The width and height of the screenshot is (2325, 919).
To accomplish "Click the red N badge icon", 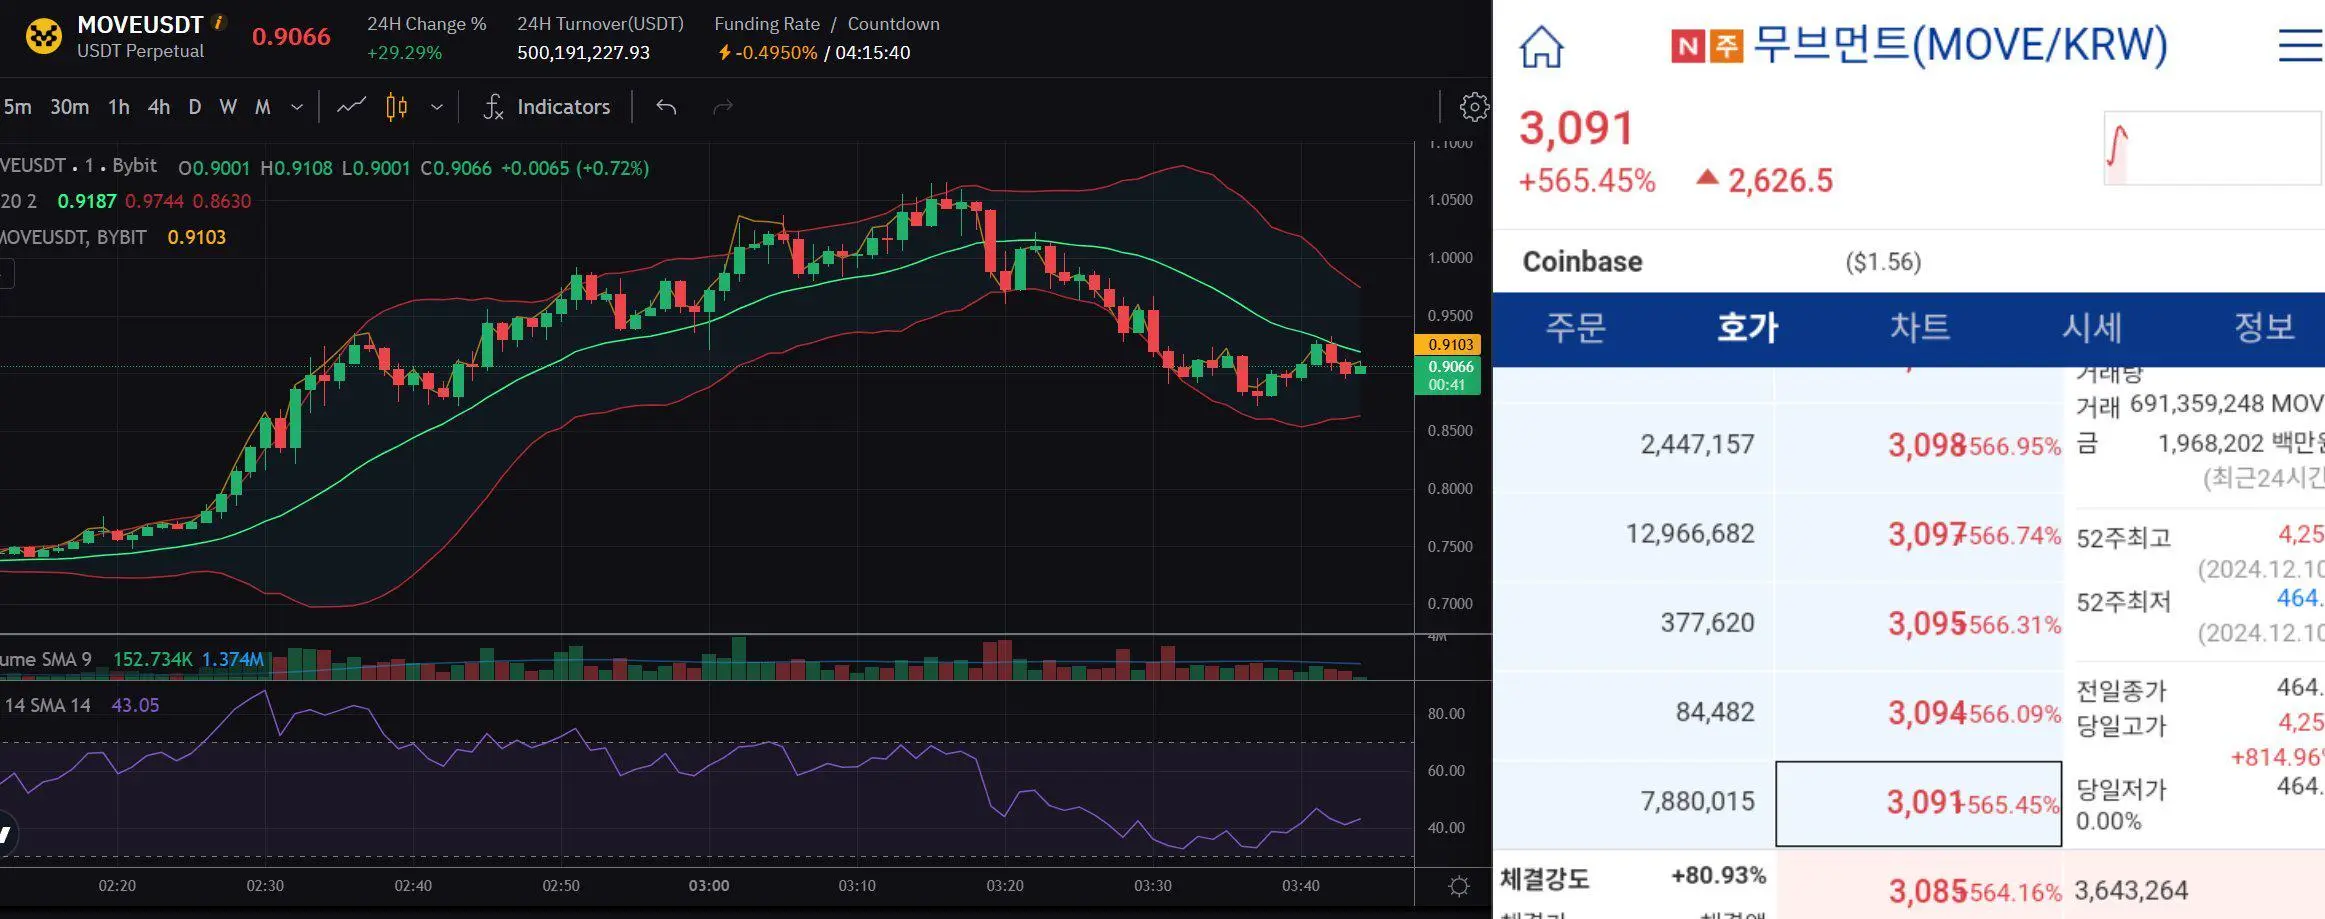I will (x=1687, y=46).
